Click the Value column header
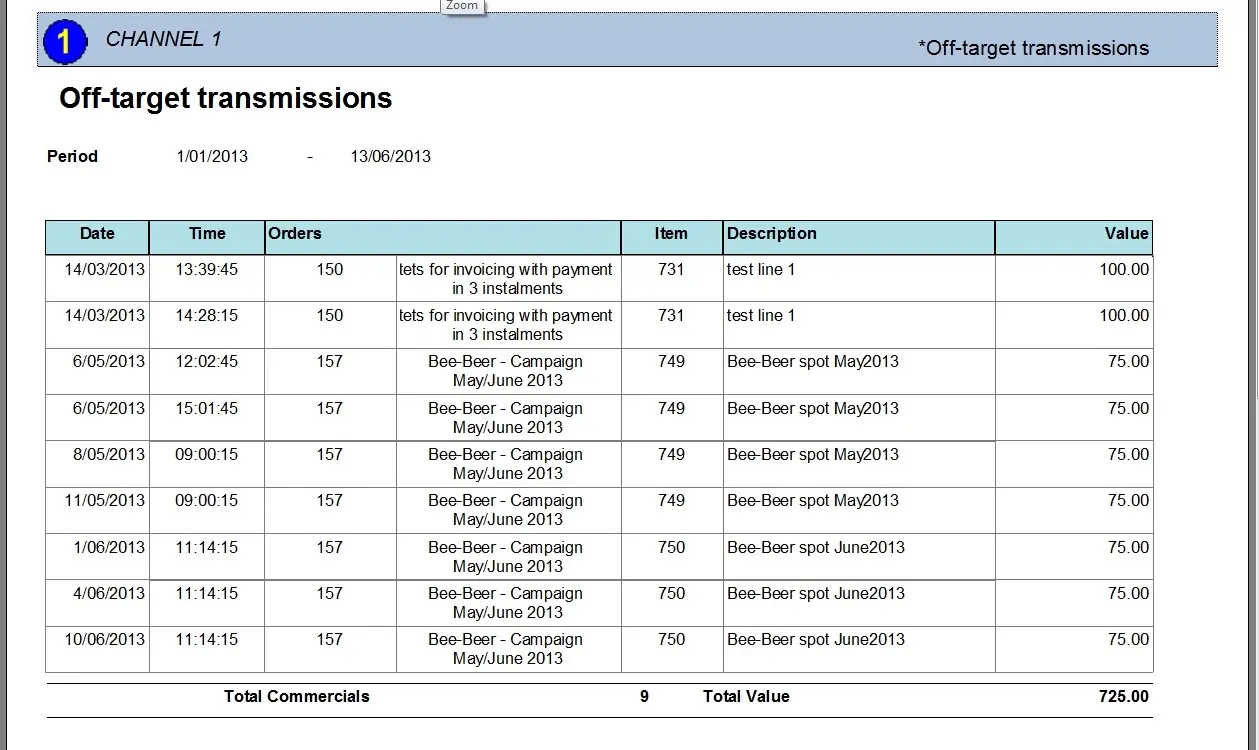This screenshot has width=1259, height=750. [1126, 234]
